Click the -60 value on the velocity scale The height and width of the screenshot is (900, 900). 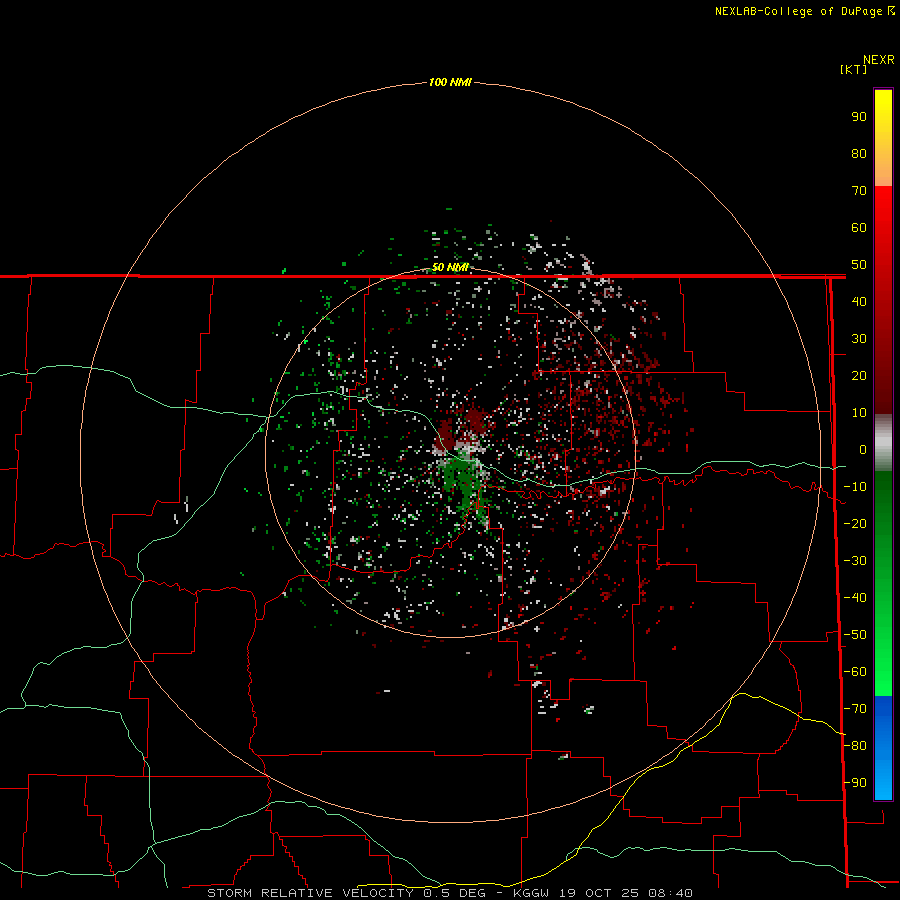855,672
